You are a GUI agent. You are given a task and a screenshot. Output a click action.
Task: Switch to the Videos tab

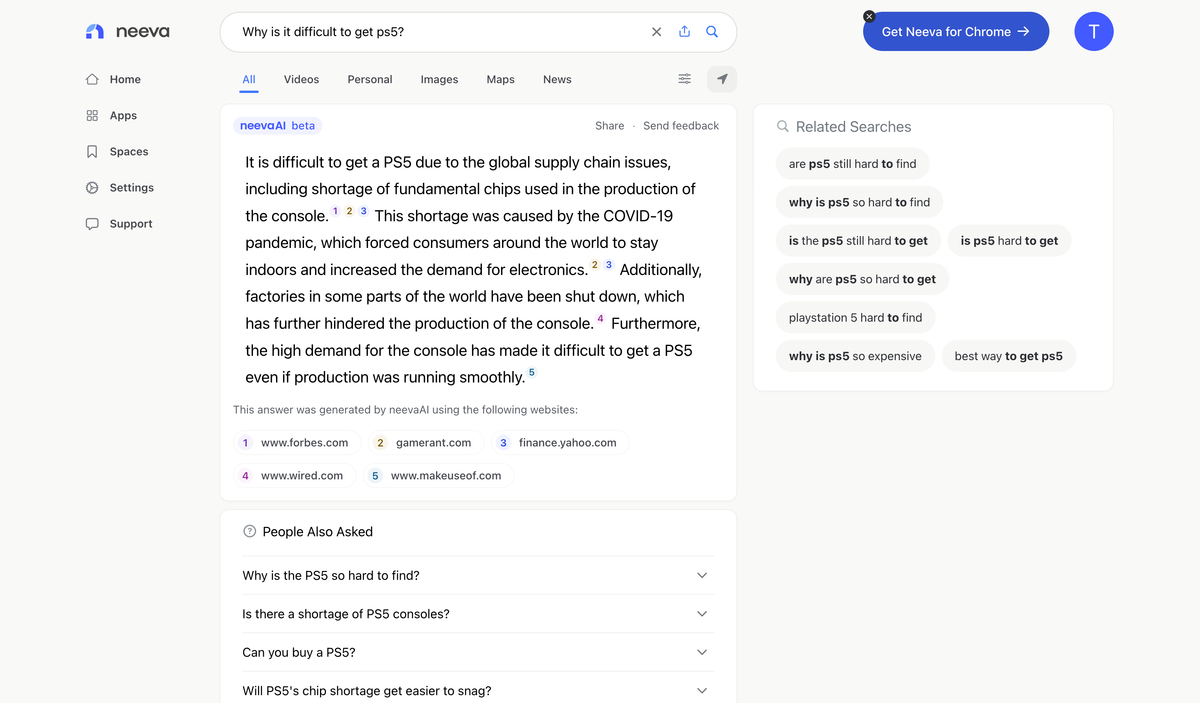301,79
